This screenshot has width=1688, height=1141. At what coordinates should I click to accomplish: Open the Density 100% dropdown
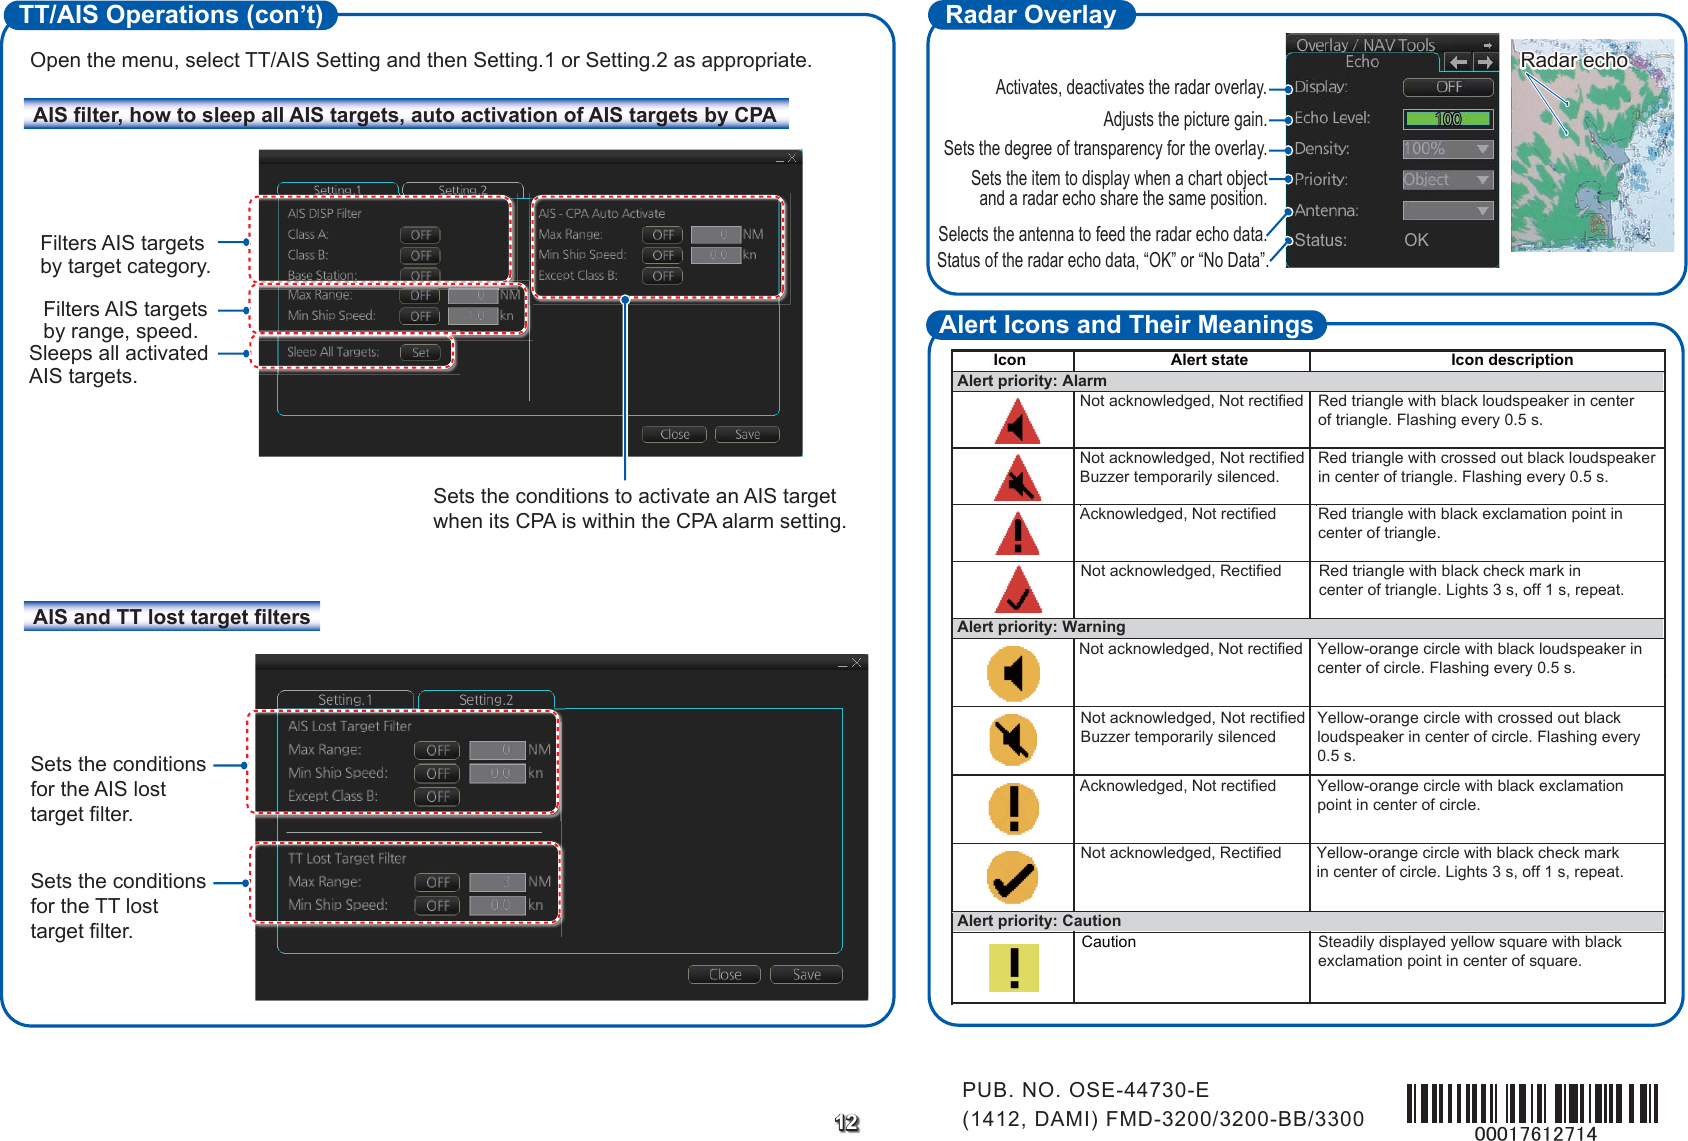[x=1448, y=149]
